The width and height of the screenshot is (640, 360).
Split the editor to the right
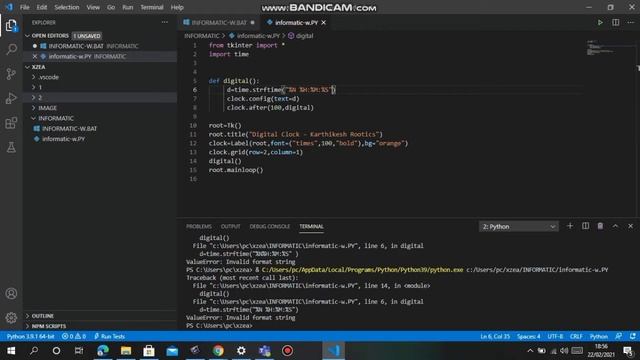click(x=616, y=22)
